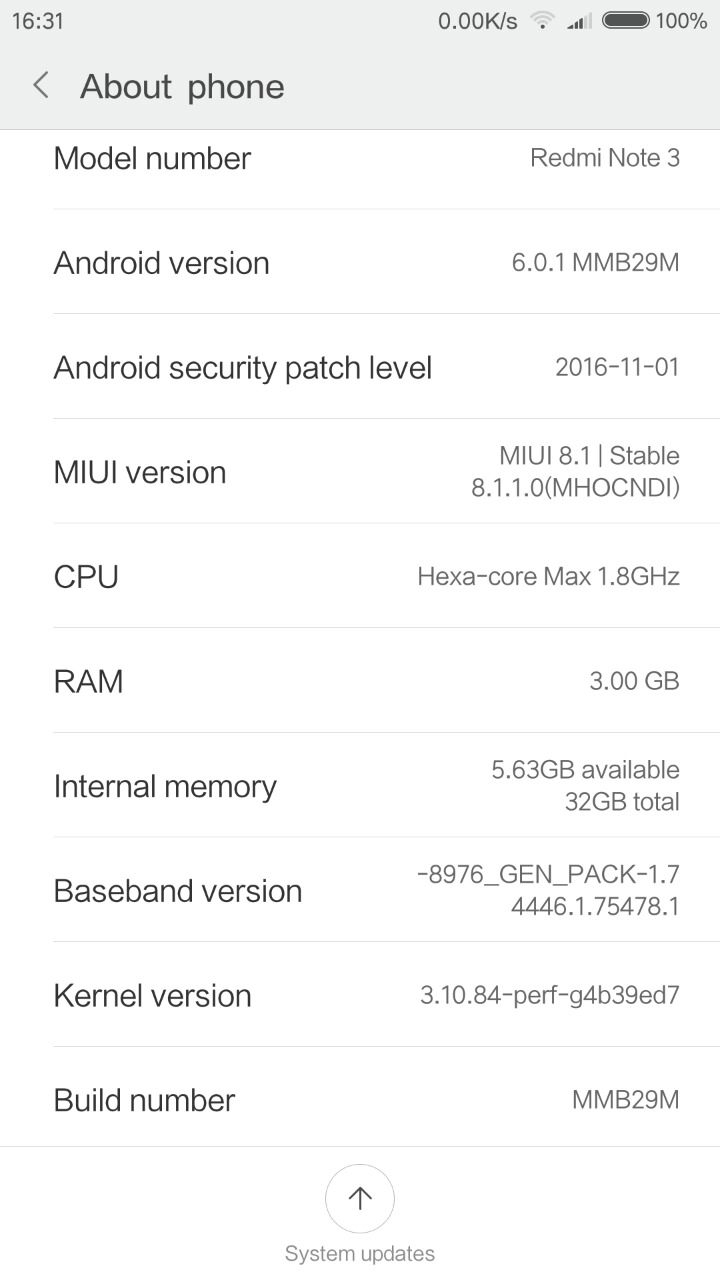Image resolution: width=720 pixels, height=1280 pixels.
Task: Tap the Wi-Fi status icon
Action: pos(543,21)
